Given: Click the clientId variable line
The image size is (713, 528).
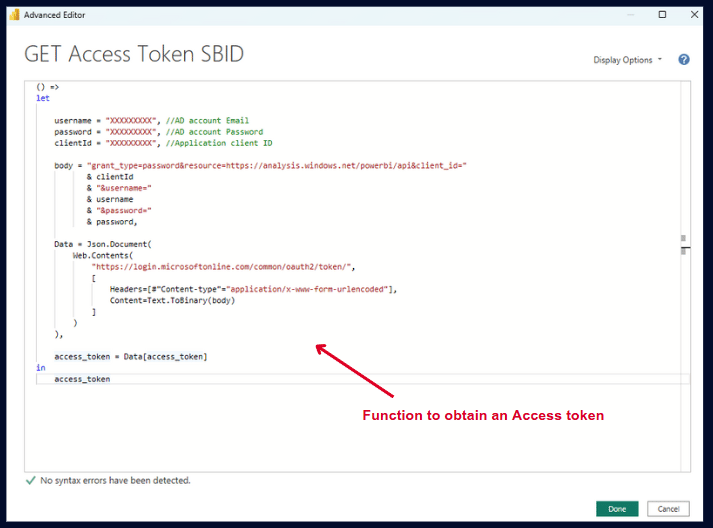Looking at the screenshot, I should click(x=163, y=143).
